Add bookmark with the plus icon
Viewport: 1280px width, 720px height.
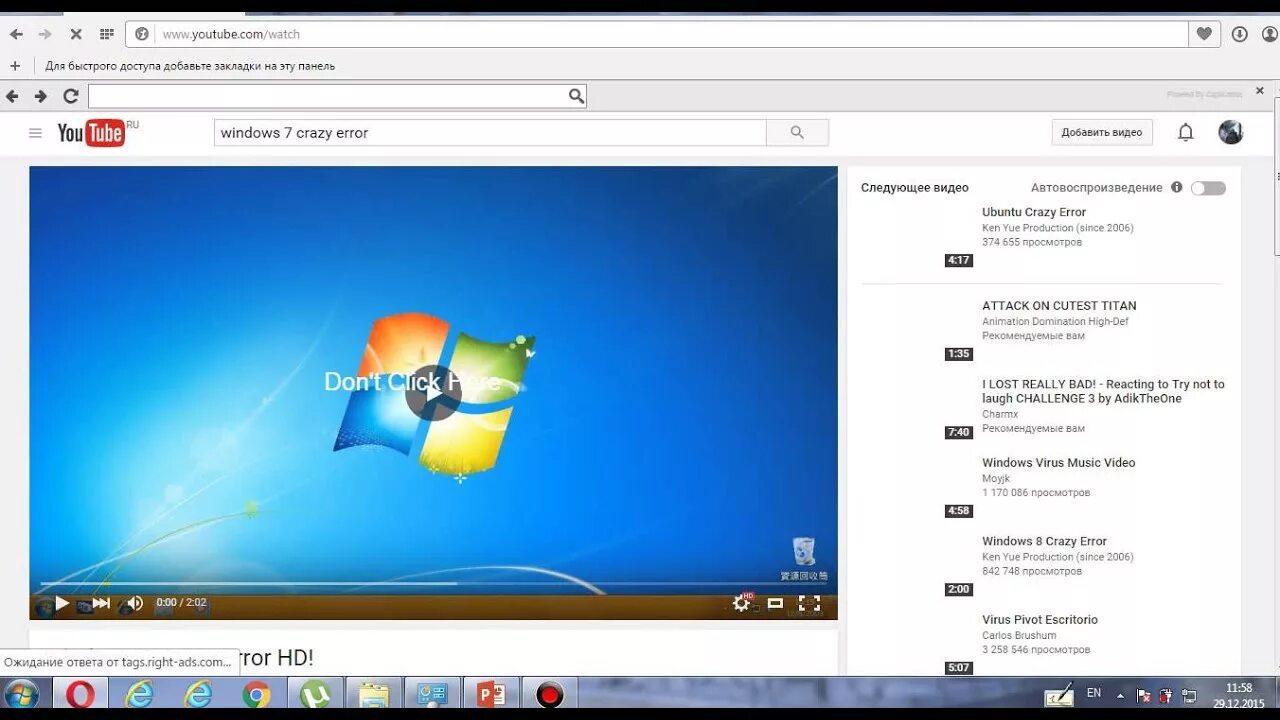[14, 66]
